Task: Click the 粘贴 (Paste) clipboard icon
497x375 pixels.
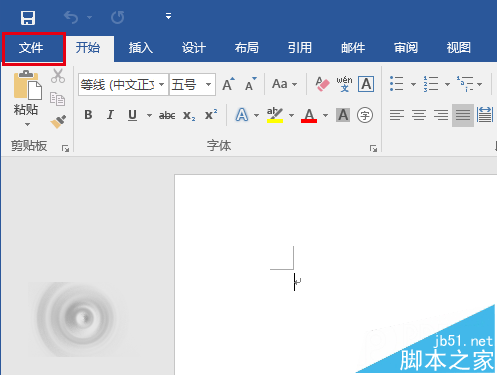Action: tap(27, 85)
